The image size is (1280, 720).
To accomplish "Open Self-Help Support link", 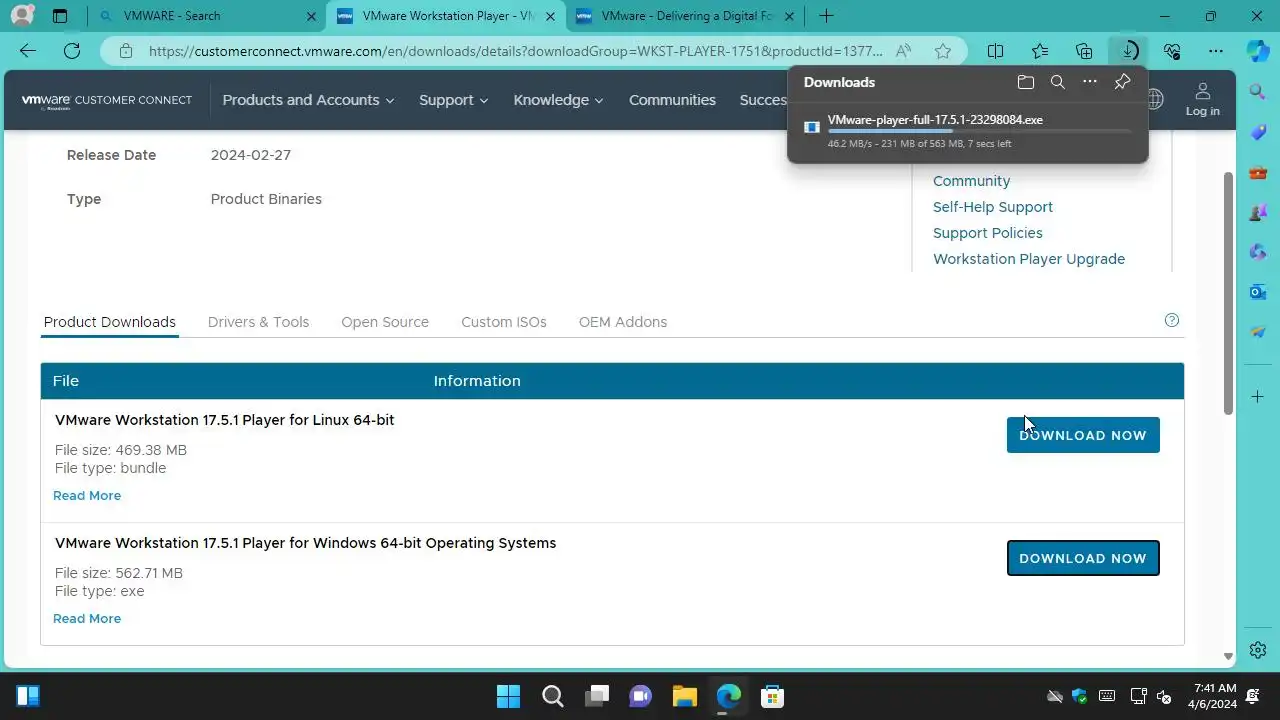I will [993, 207].
